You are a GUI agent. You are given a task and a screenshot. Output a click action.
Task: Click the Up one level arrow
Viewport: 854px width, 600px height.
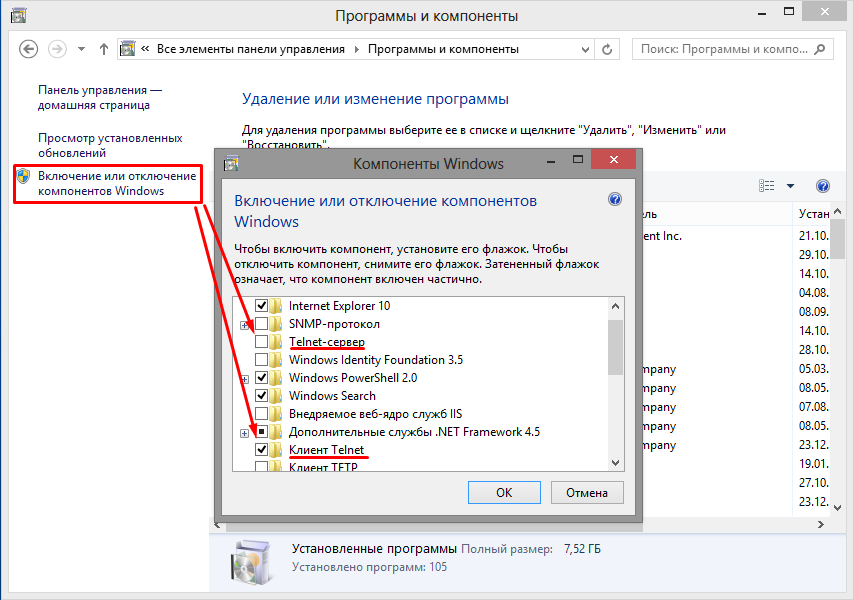[x=104, y=49]
